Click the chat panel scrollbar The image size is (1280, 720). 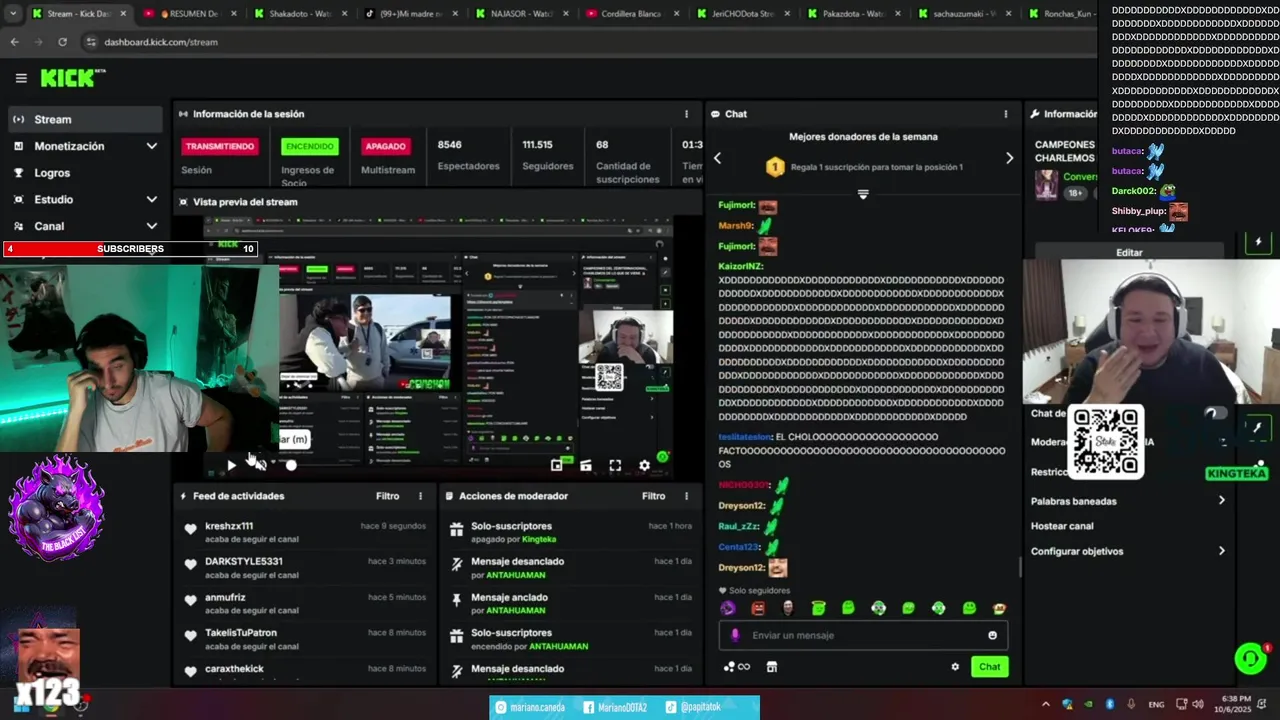1020,567
